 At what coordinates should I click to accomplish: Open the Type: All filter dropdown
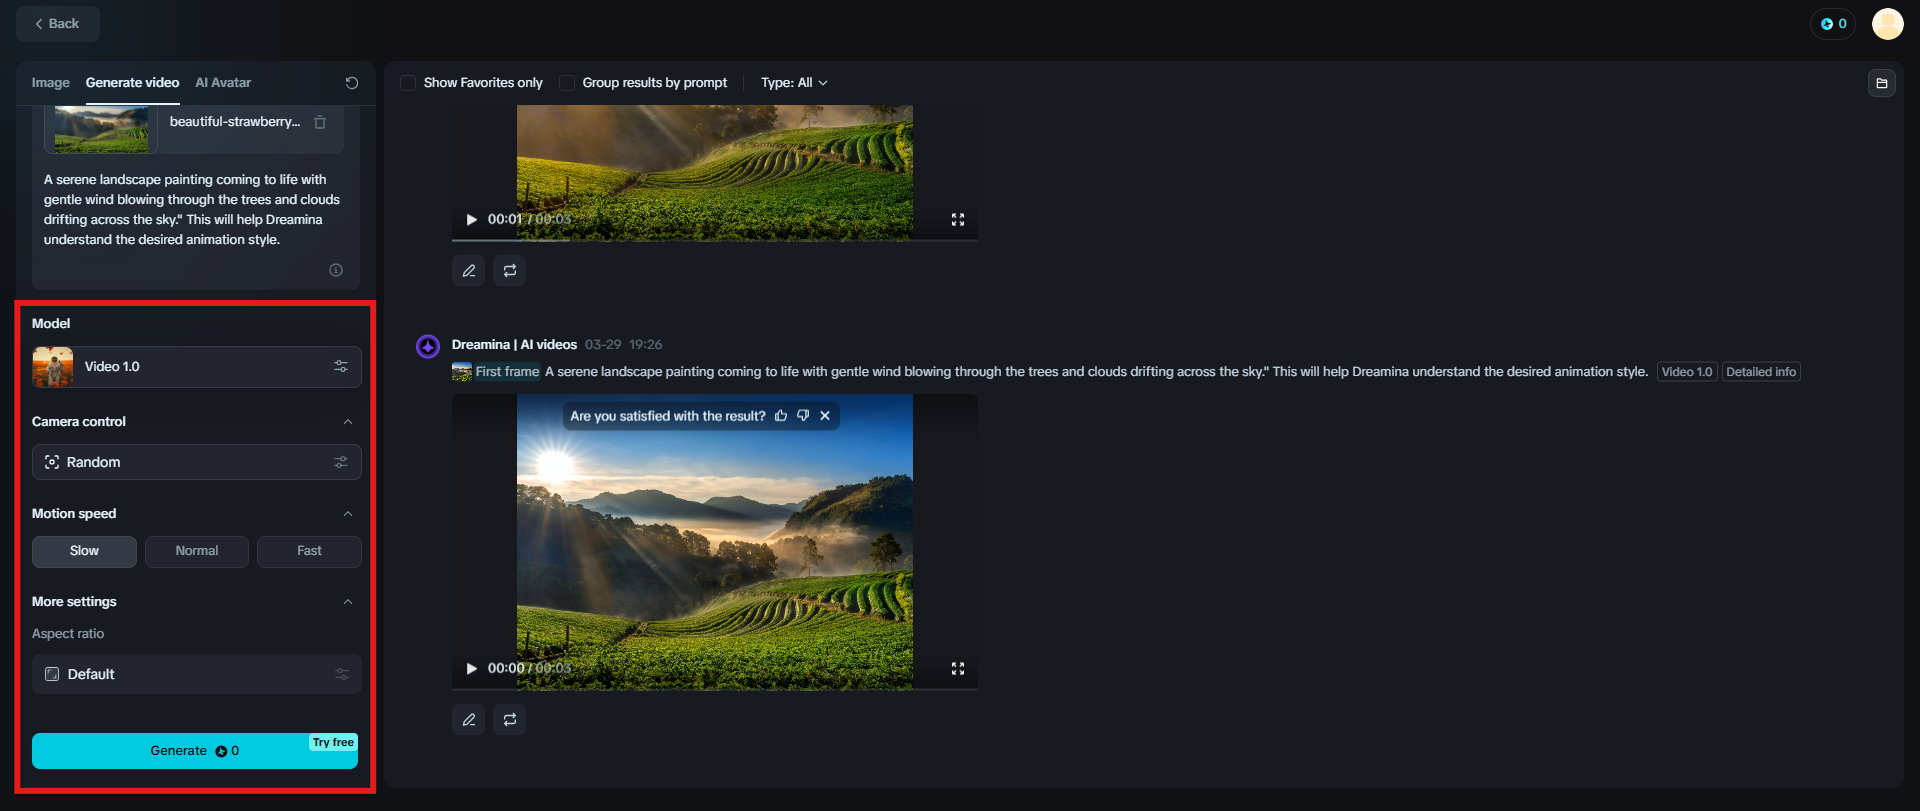click(x=794, y=83)
